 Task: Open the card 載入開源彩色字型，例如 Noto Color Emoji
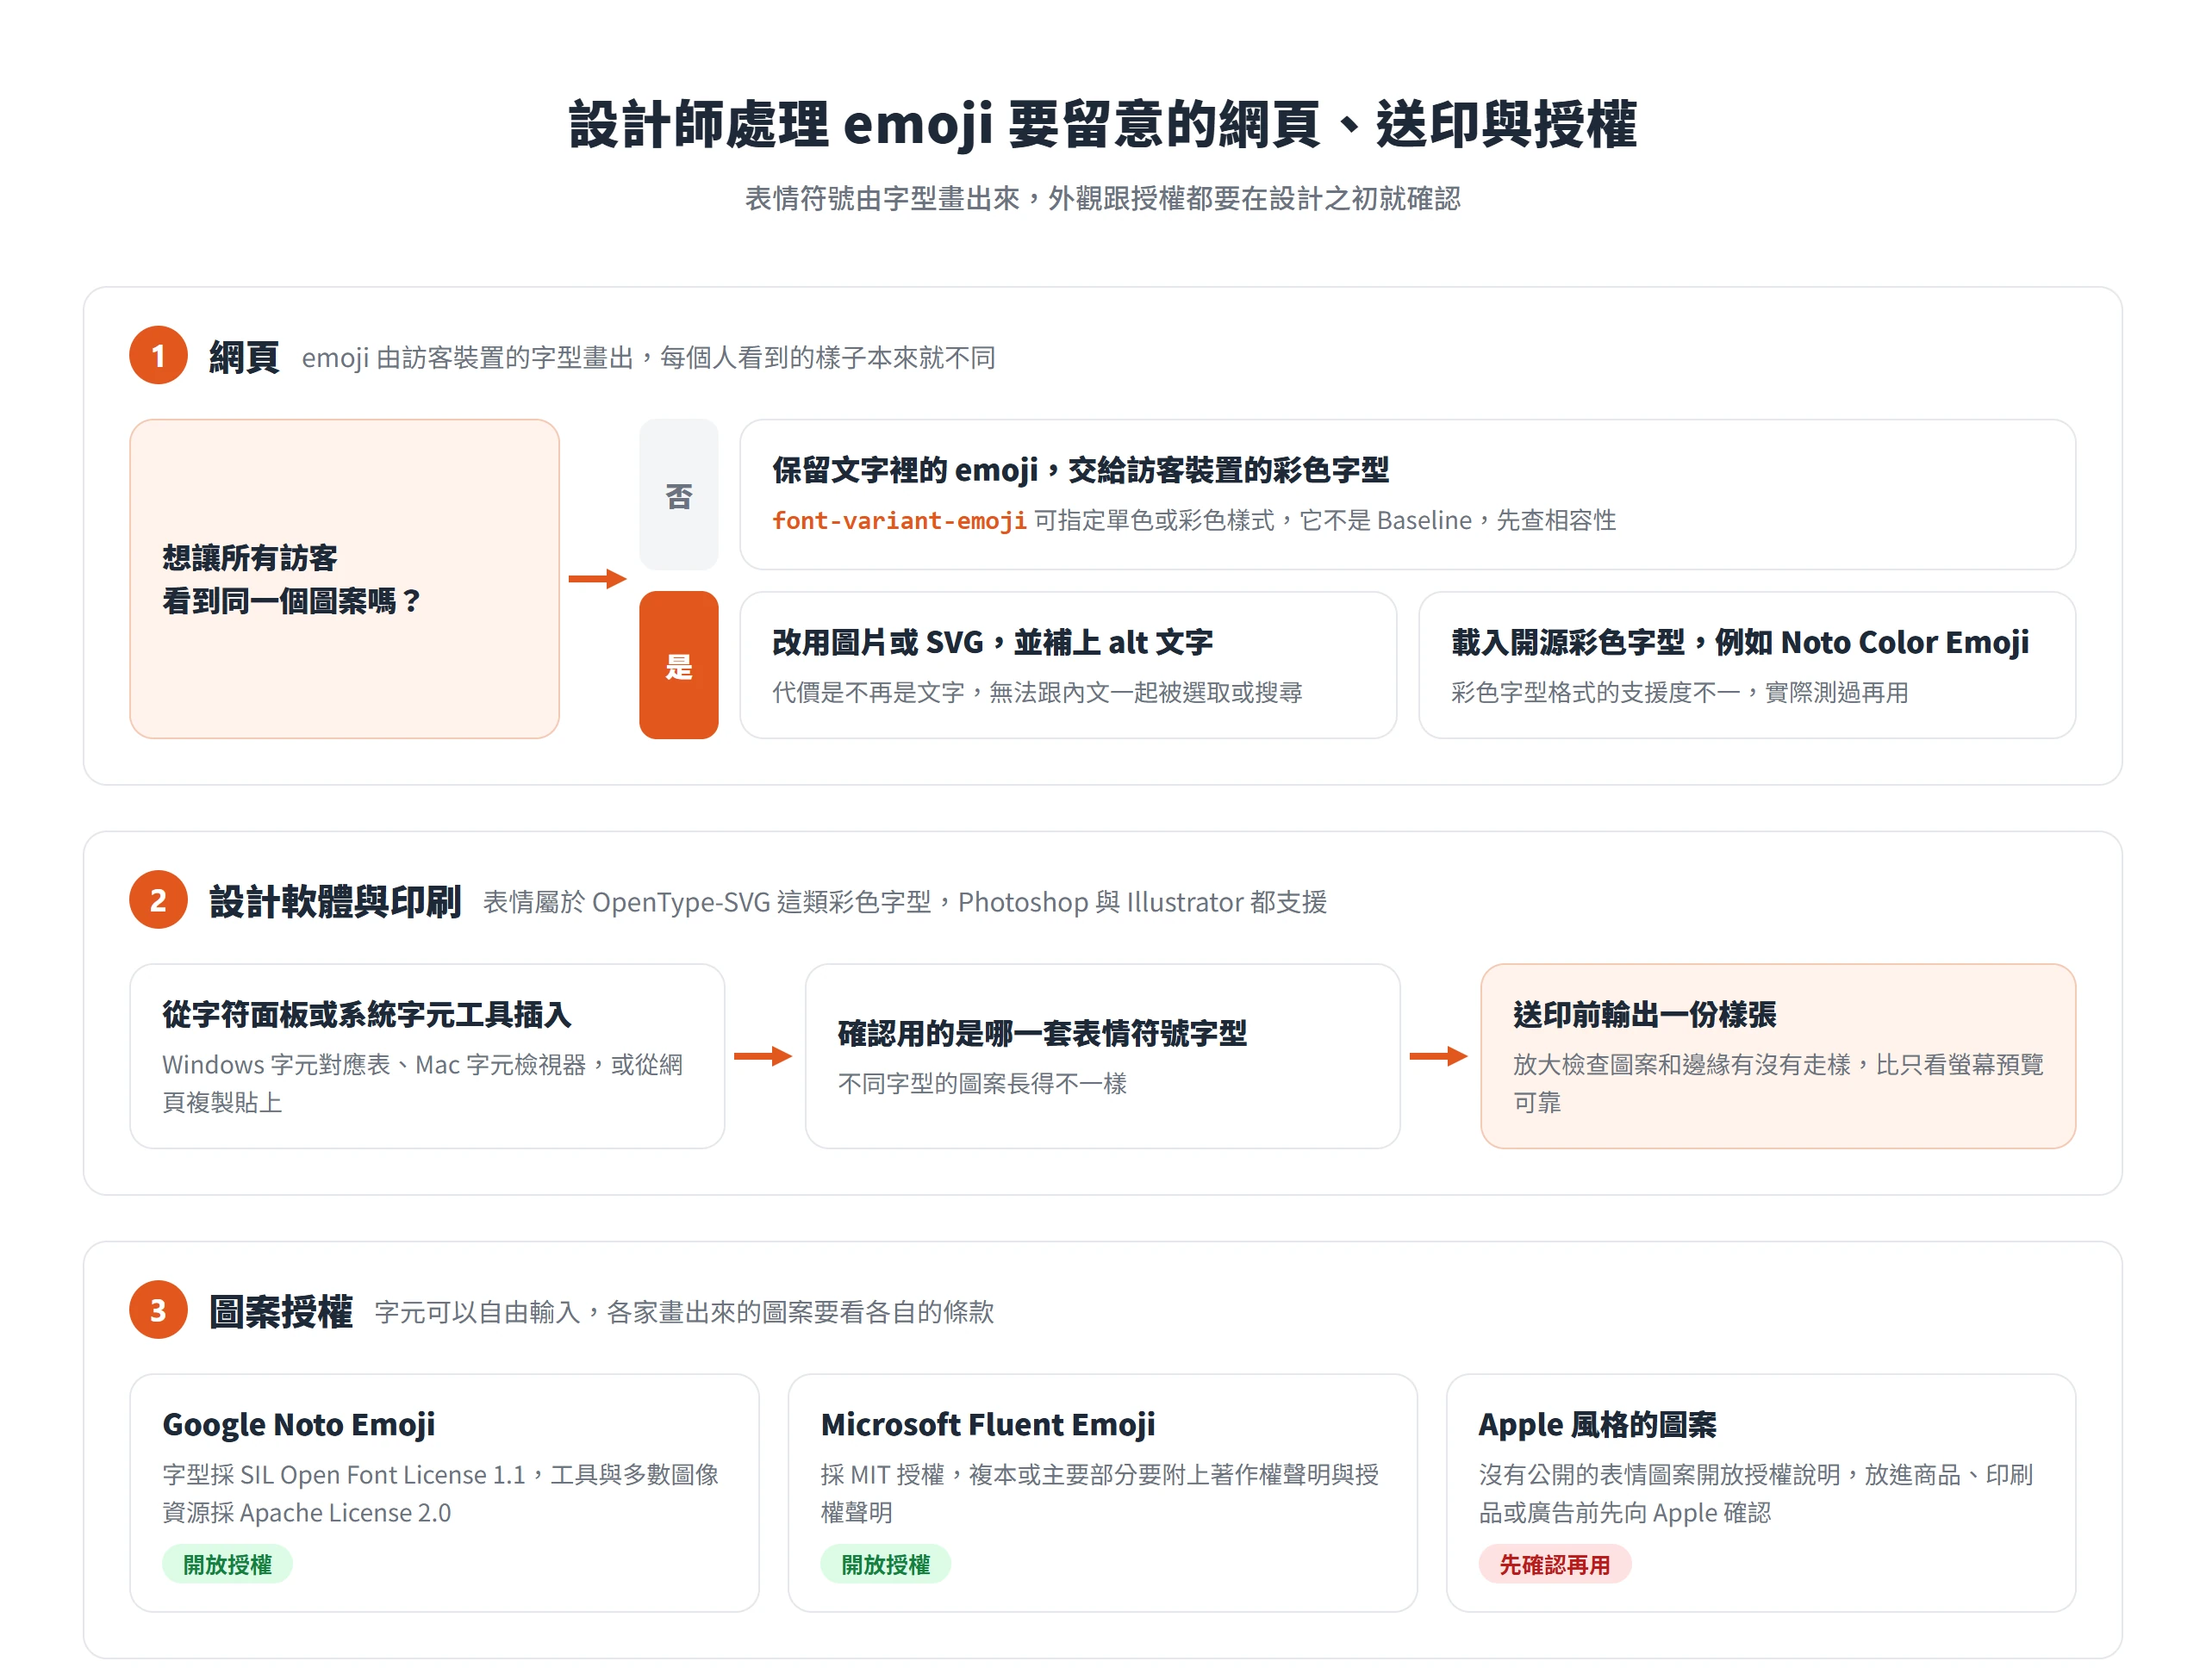(x=1747, y=666)
